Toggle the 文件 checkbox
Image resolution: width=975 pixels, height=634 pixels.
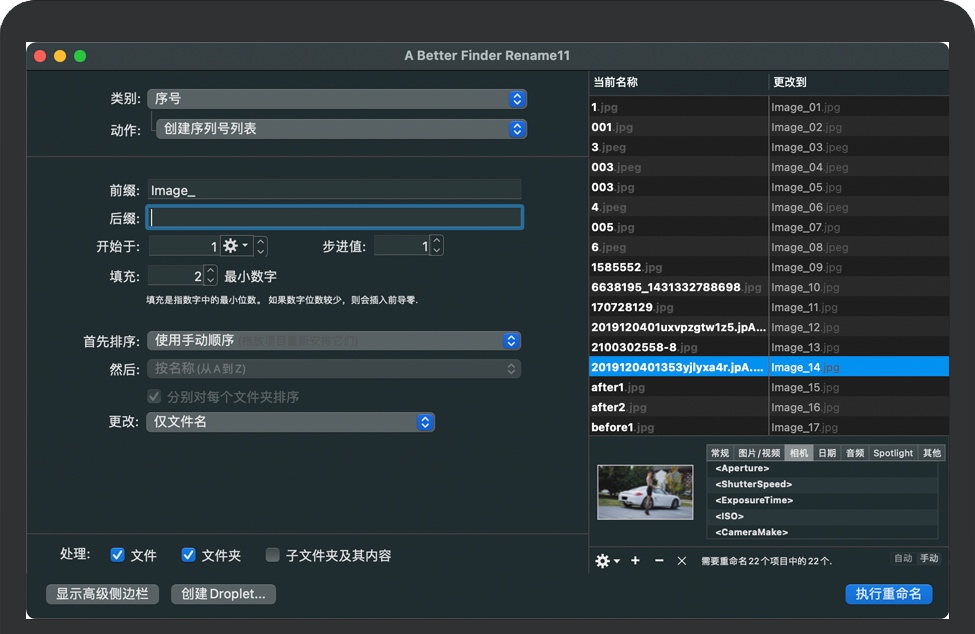click(118, 555)
